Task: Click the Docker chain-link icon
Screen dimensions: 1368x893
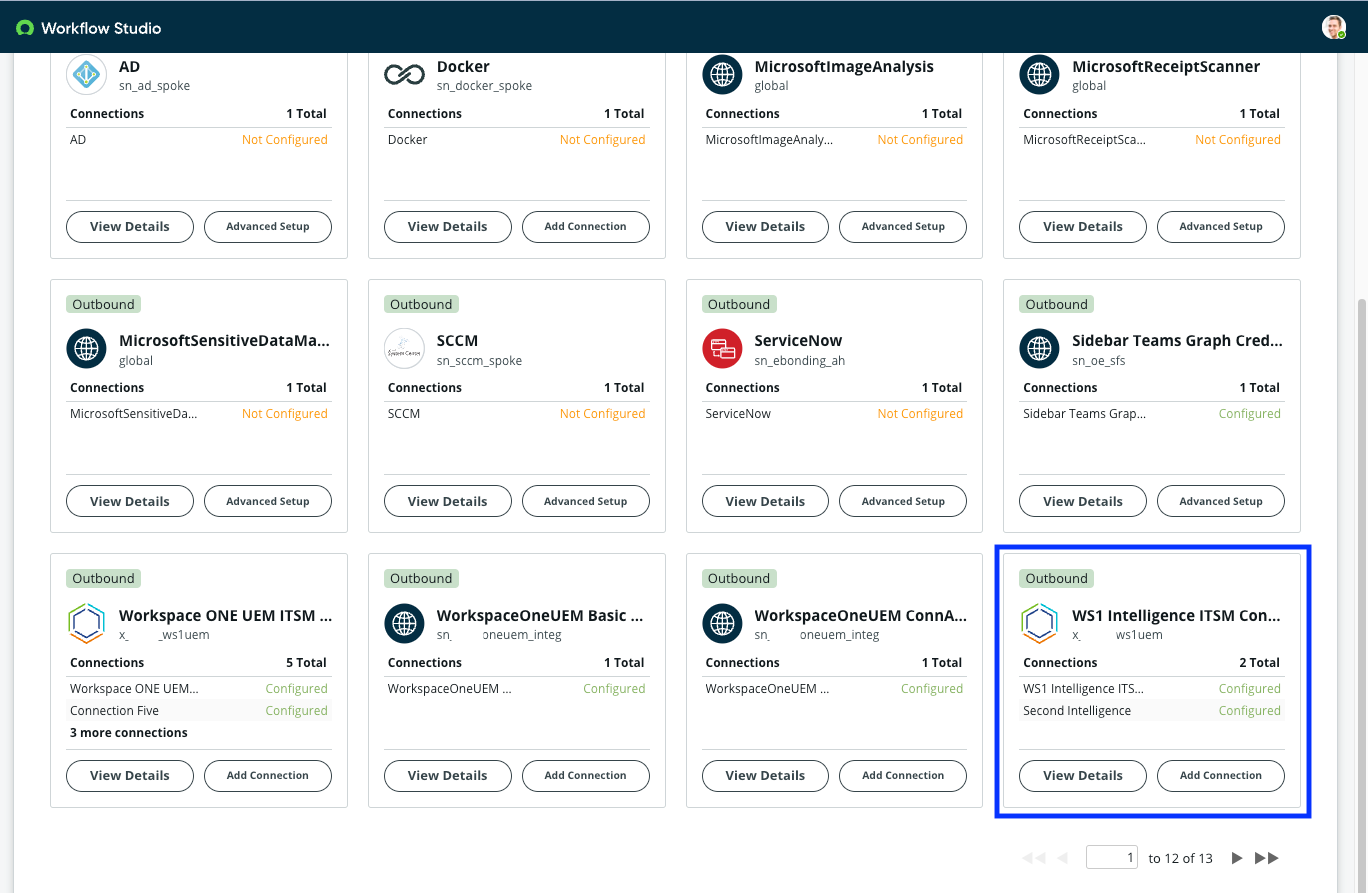Action: coord(404,75)
